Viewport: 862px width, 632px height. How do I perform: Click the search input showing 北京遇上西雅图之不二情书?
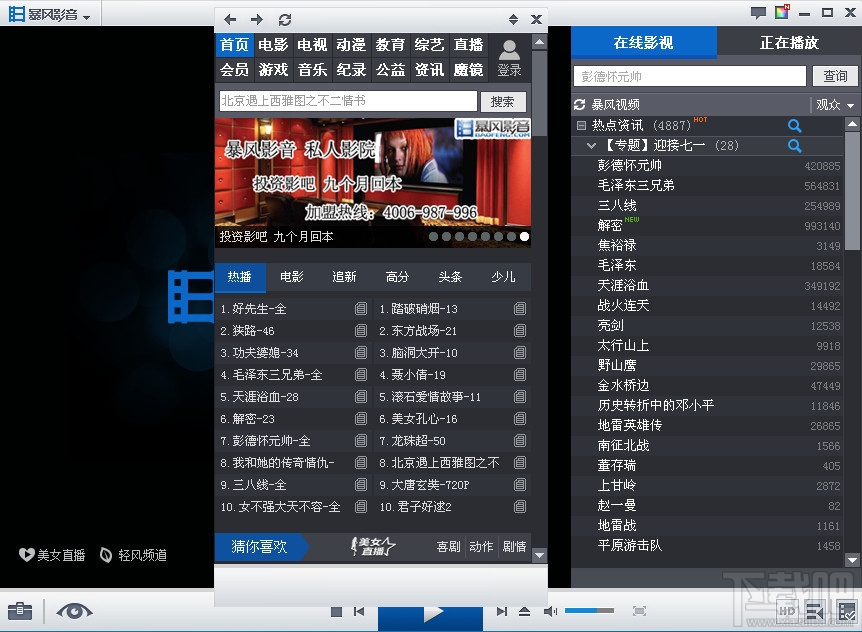point(345,100)
